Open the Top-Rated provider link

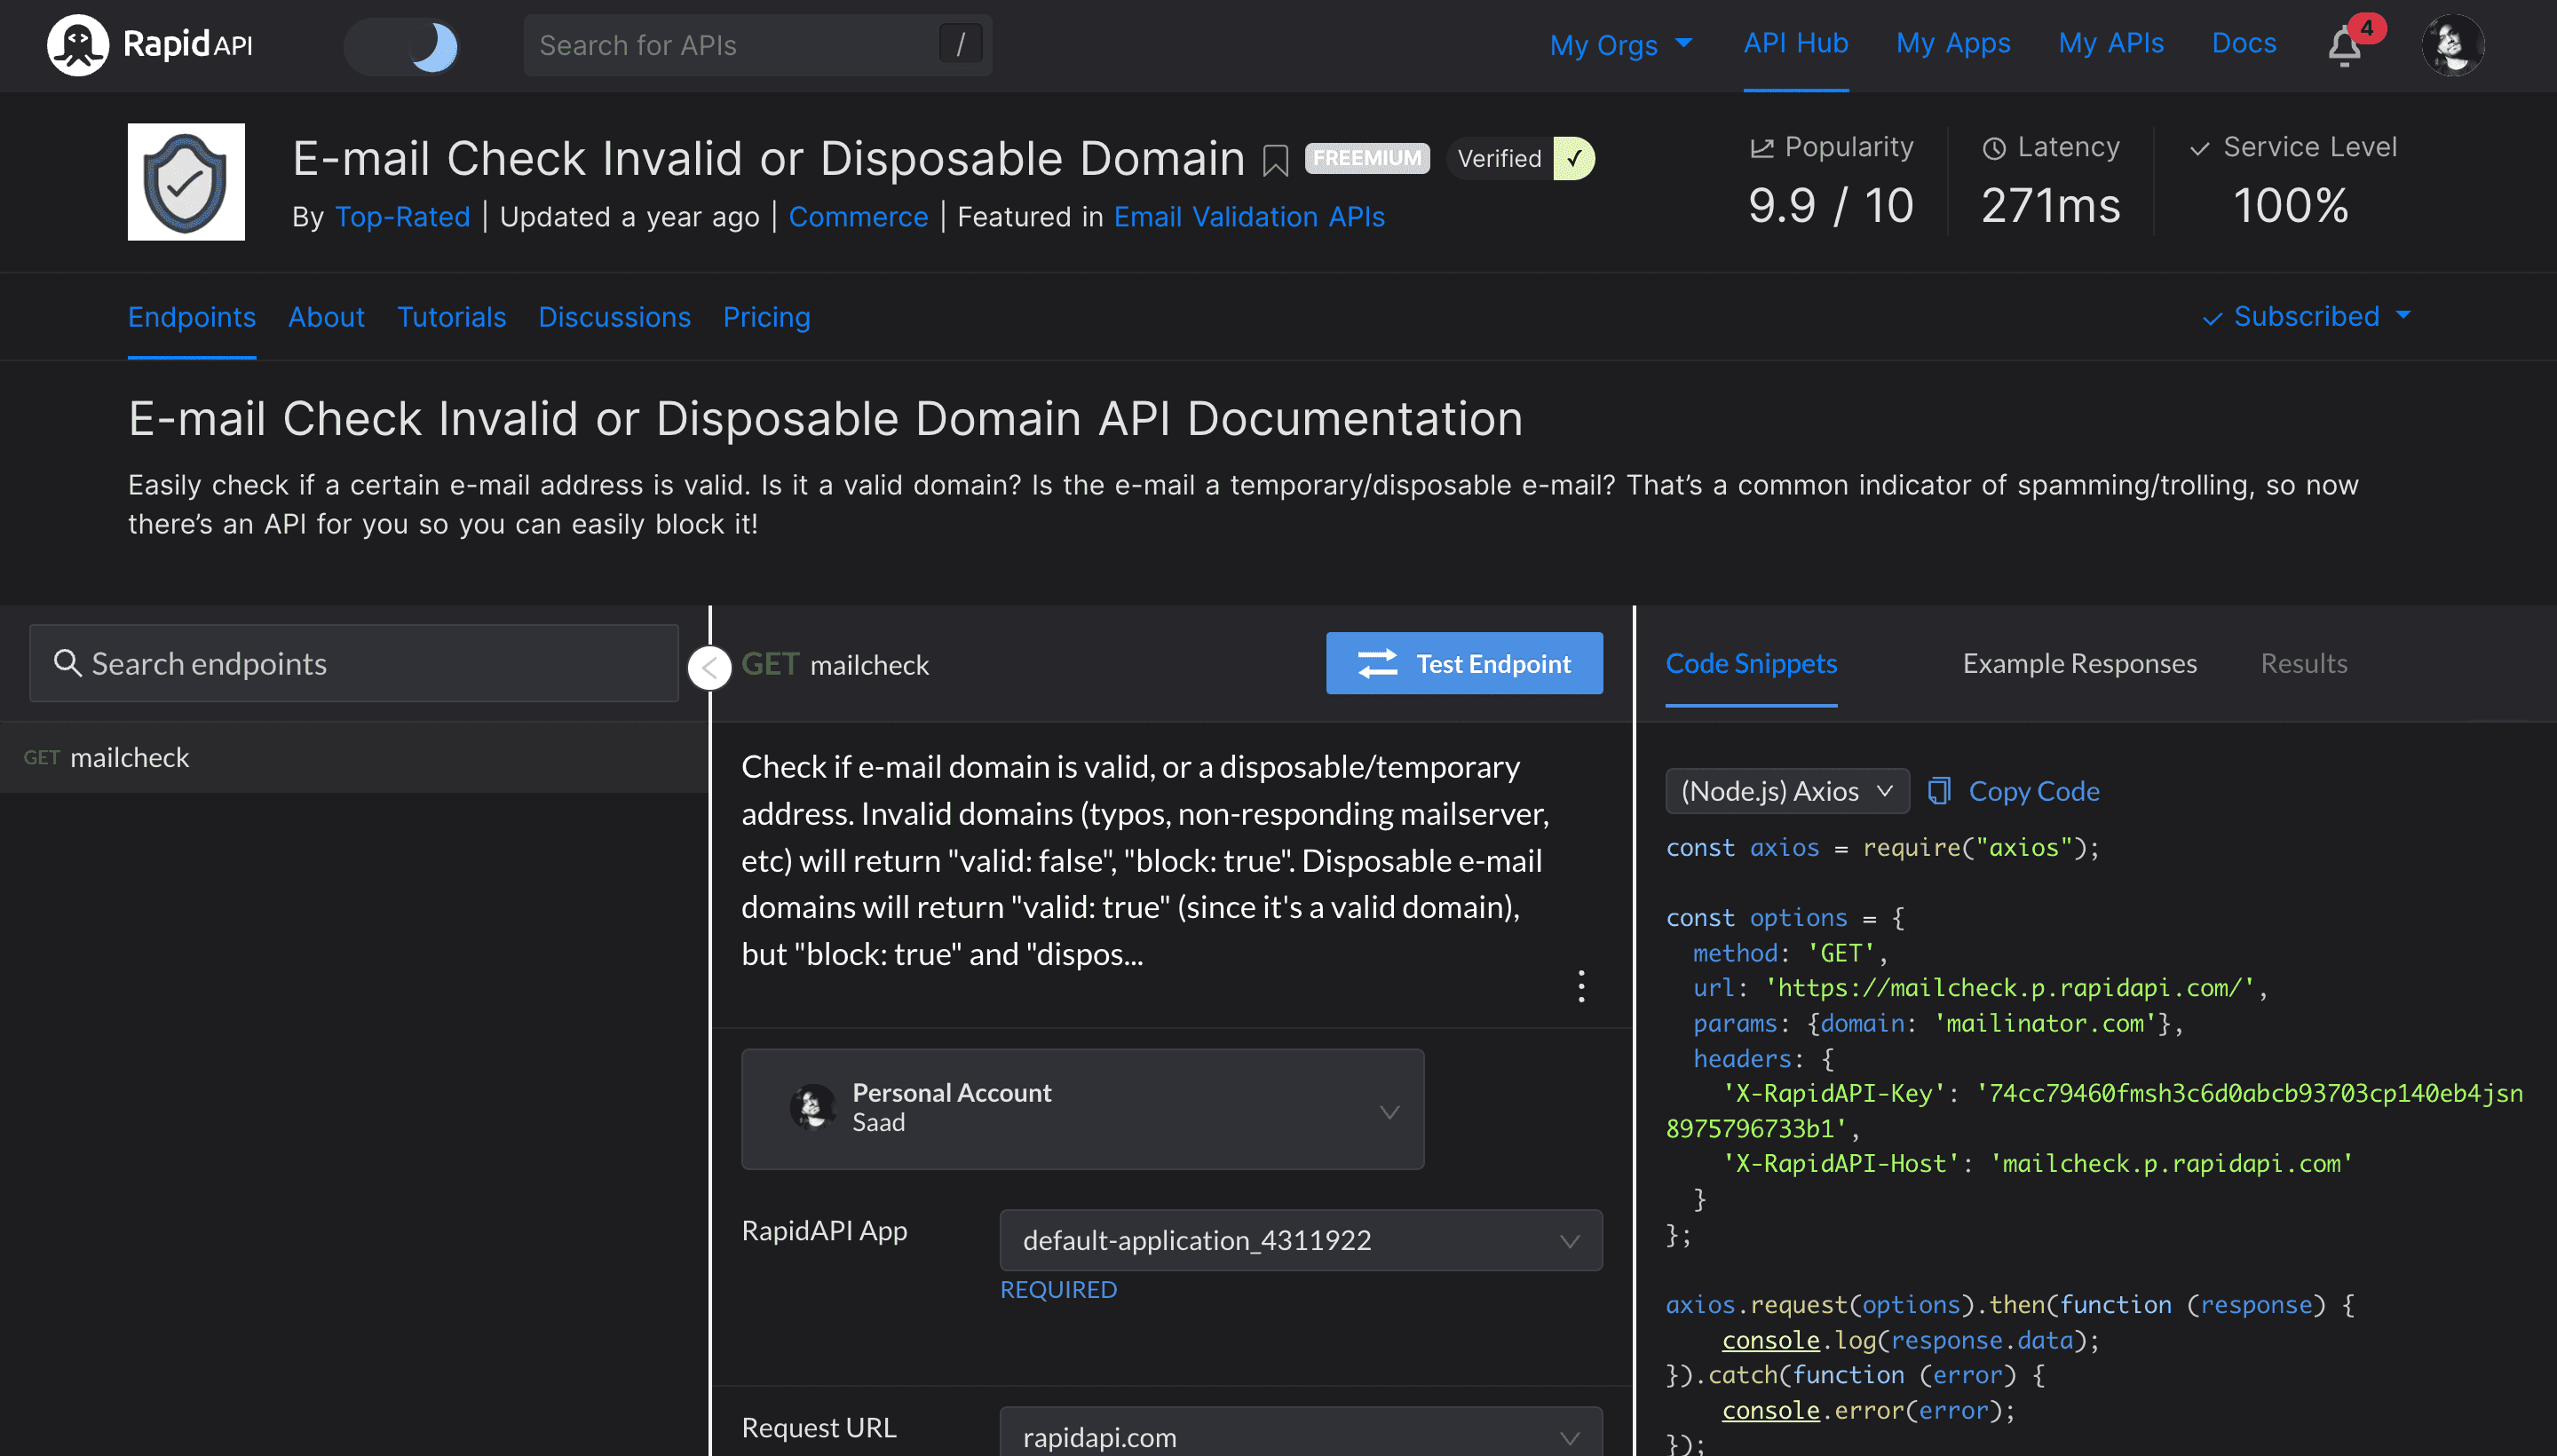pyautogui.click(x=402, y=216)
